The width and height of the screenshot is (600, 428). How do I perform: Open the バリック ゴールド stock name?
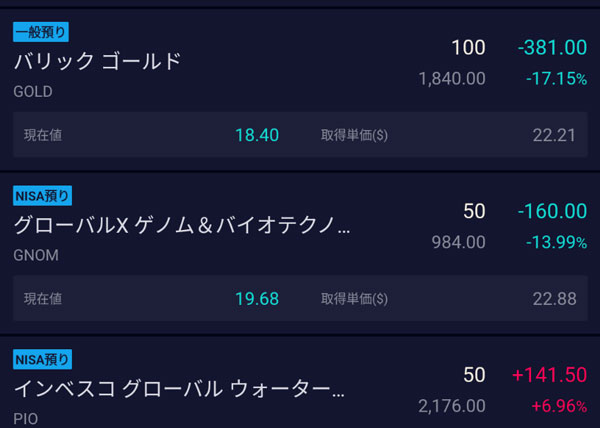(98, 61)
